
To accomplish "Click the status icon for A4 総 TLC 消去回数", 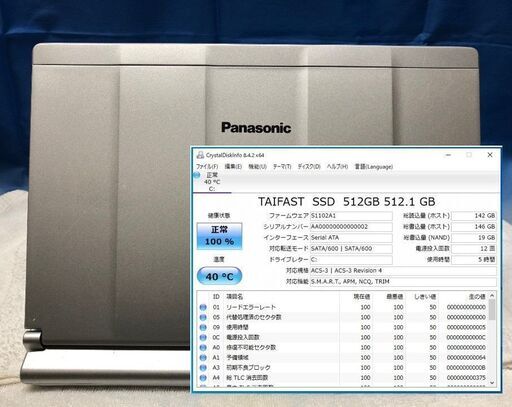I will pos(203,378).
